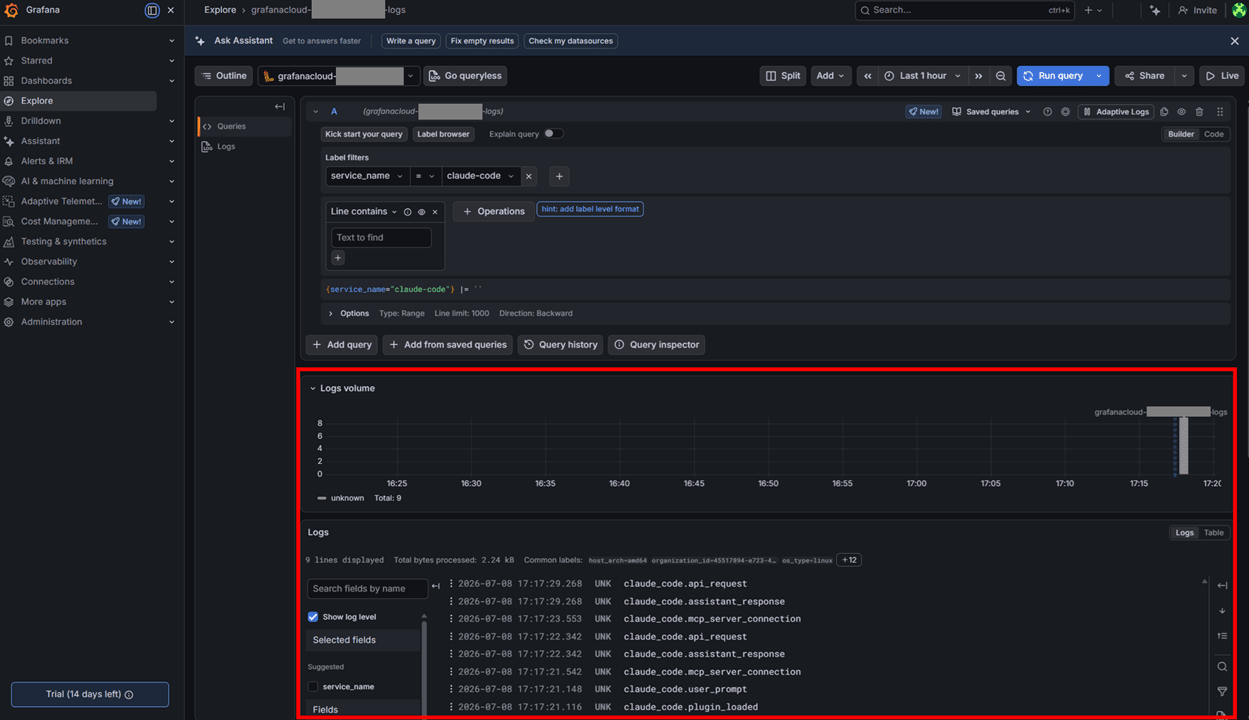This screenshot has height=720, width=1249.
Task: Open Starred in the sidebar
Action: tap(36, 61)
